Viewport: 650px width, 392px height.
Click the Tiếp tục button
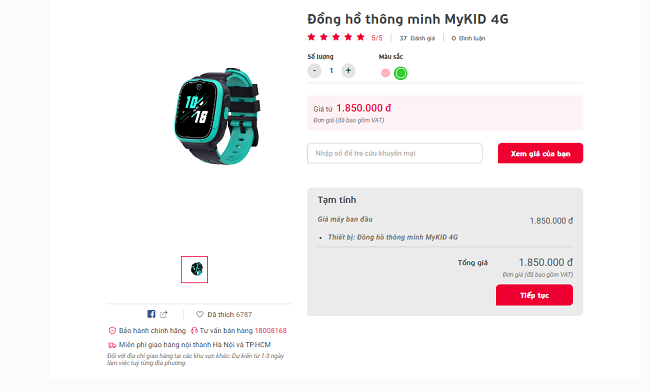point(534,295)
